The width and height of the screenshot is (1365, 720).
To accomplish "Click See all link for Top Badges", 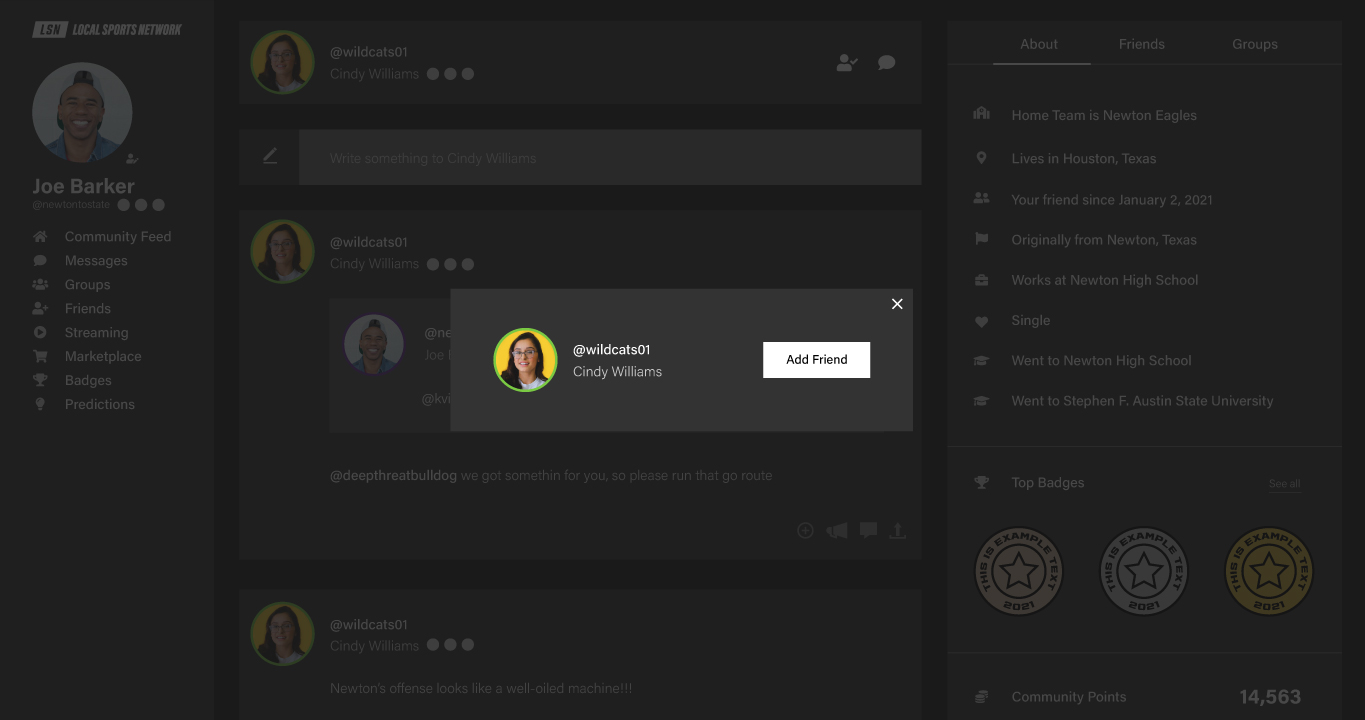I will click(1284, 484).
